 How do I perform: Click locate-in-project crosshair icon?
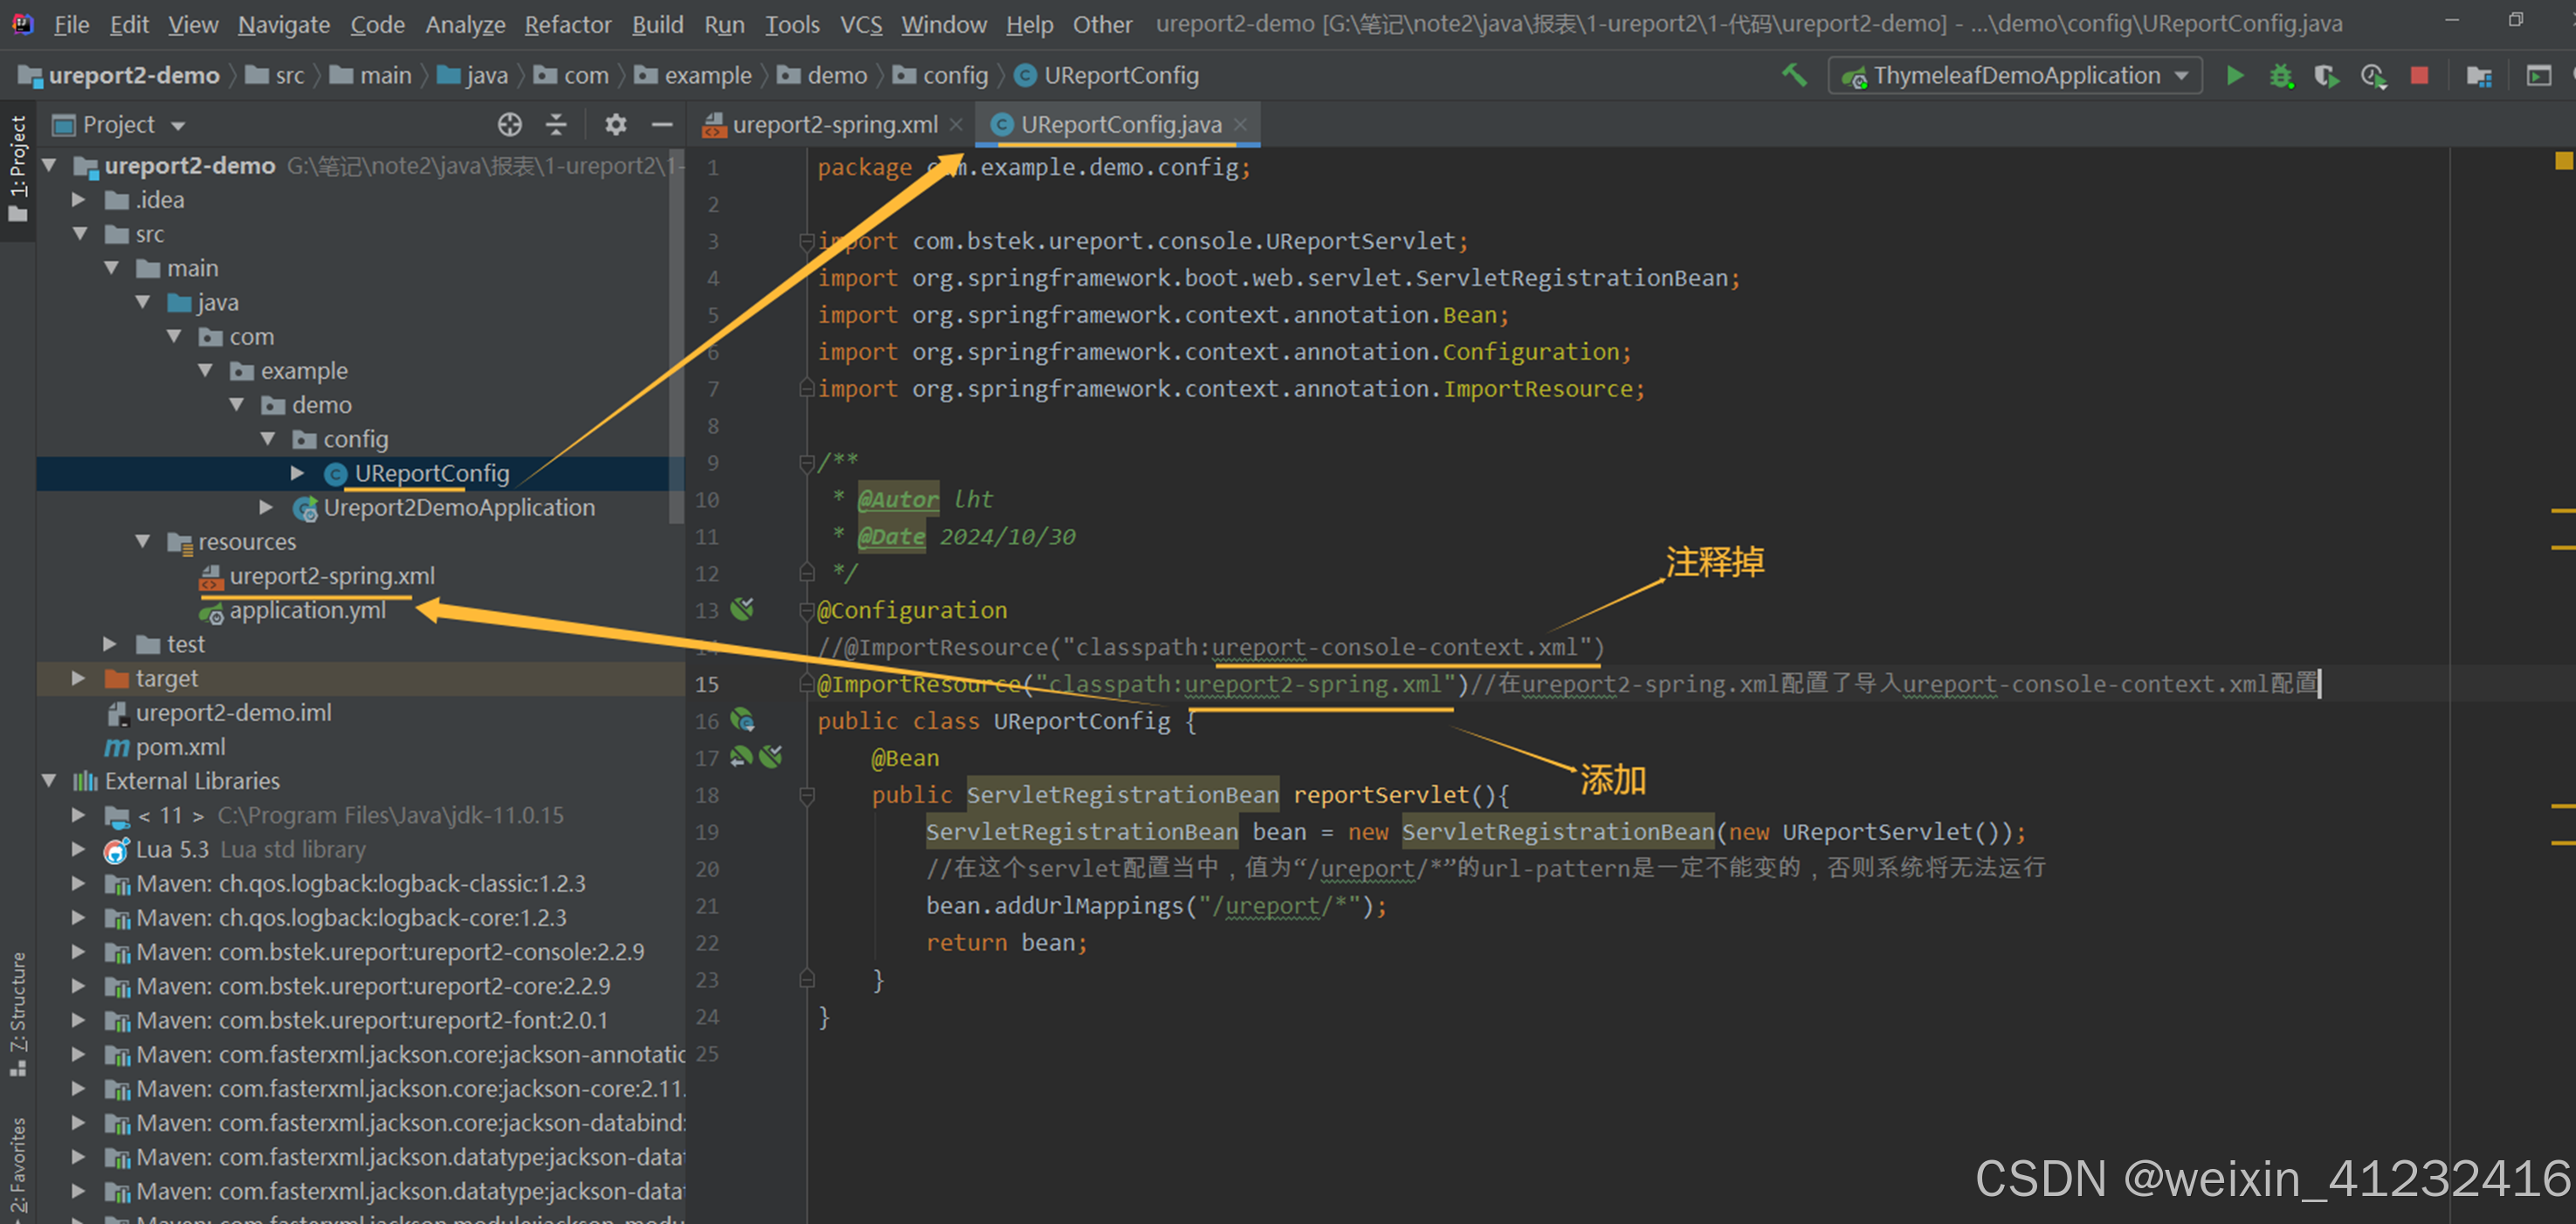pyautogui.click(x=510, y=125)
